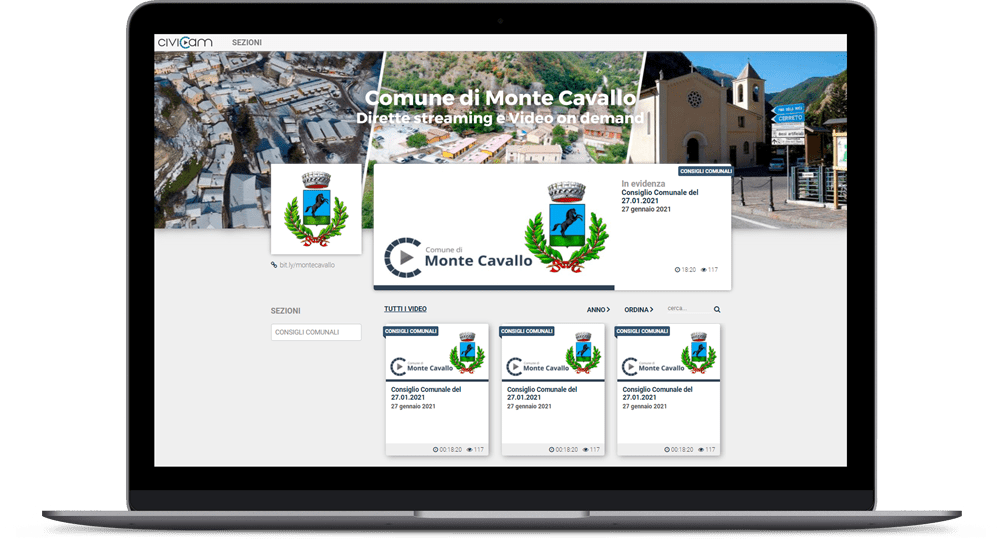Viewport: 1000px width, 541px height.
Task: Click the 27 gennaio 2021 date on featured video
Action: coord(646,209)
